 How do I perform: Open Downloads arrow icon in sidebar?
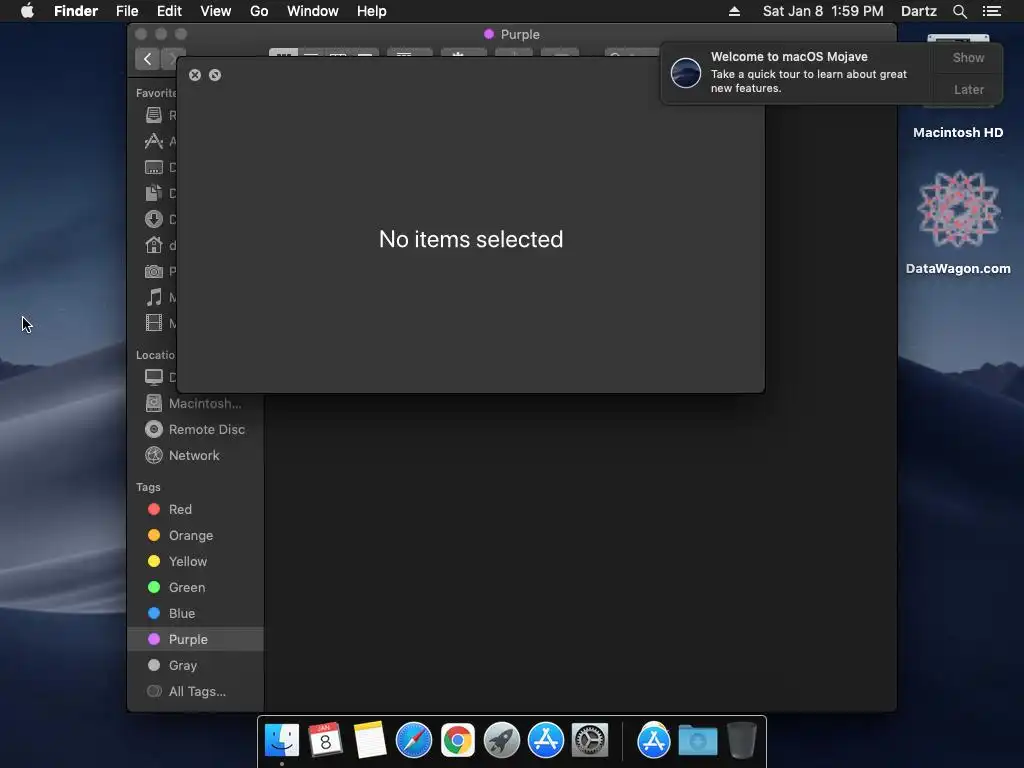tap(153, 219)
